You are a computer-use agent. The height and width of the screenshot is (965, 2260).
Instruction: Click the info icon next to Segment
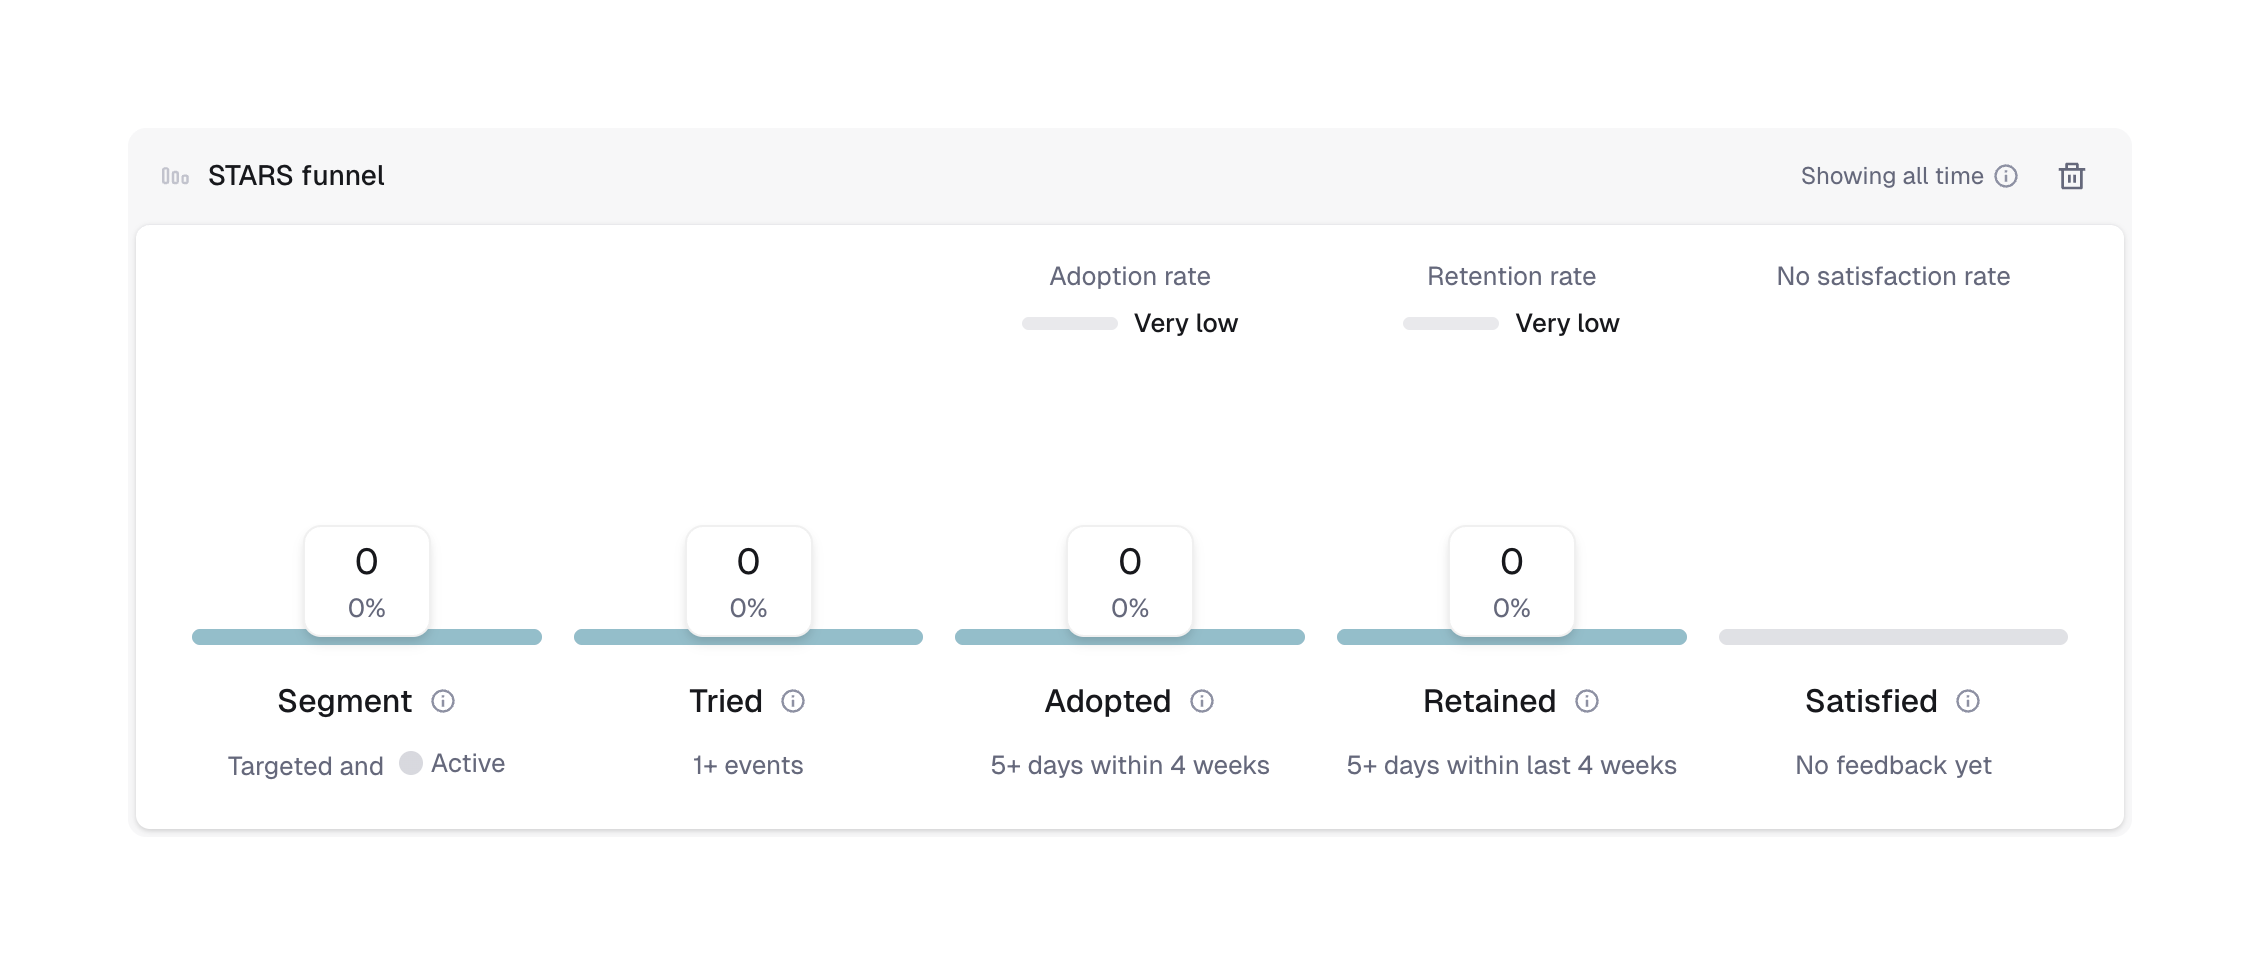443,701
